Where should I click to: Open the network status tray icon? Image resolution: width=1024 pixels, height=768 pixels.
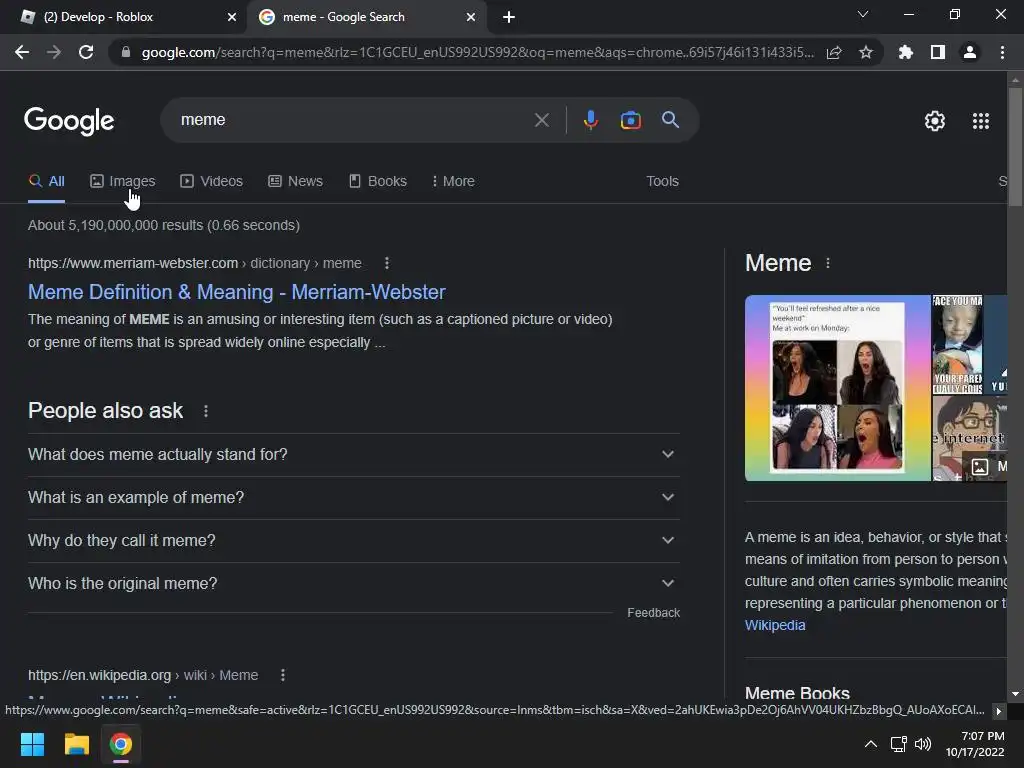[x=899, y=744]
